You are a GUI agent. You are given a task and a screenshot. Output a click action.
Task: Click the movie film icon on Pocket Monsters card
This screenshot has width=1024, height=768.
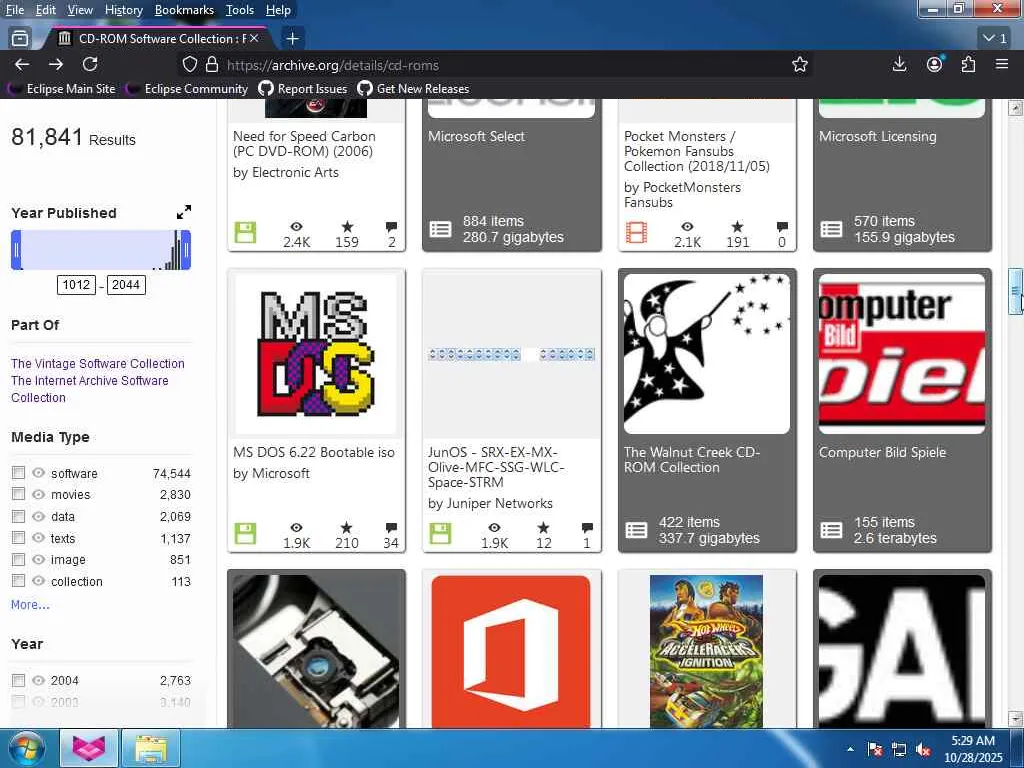click(x=636, y=232)
